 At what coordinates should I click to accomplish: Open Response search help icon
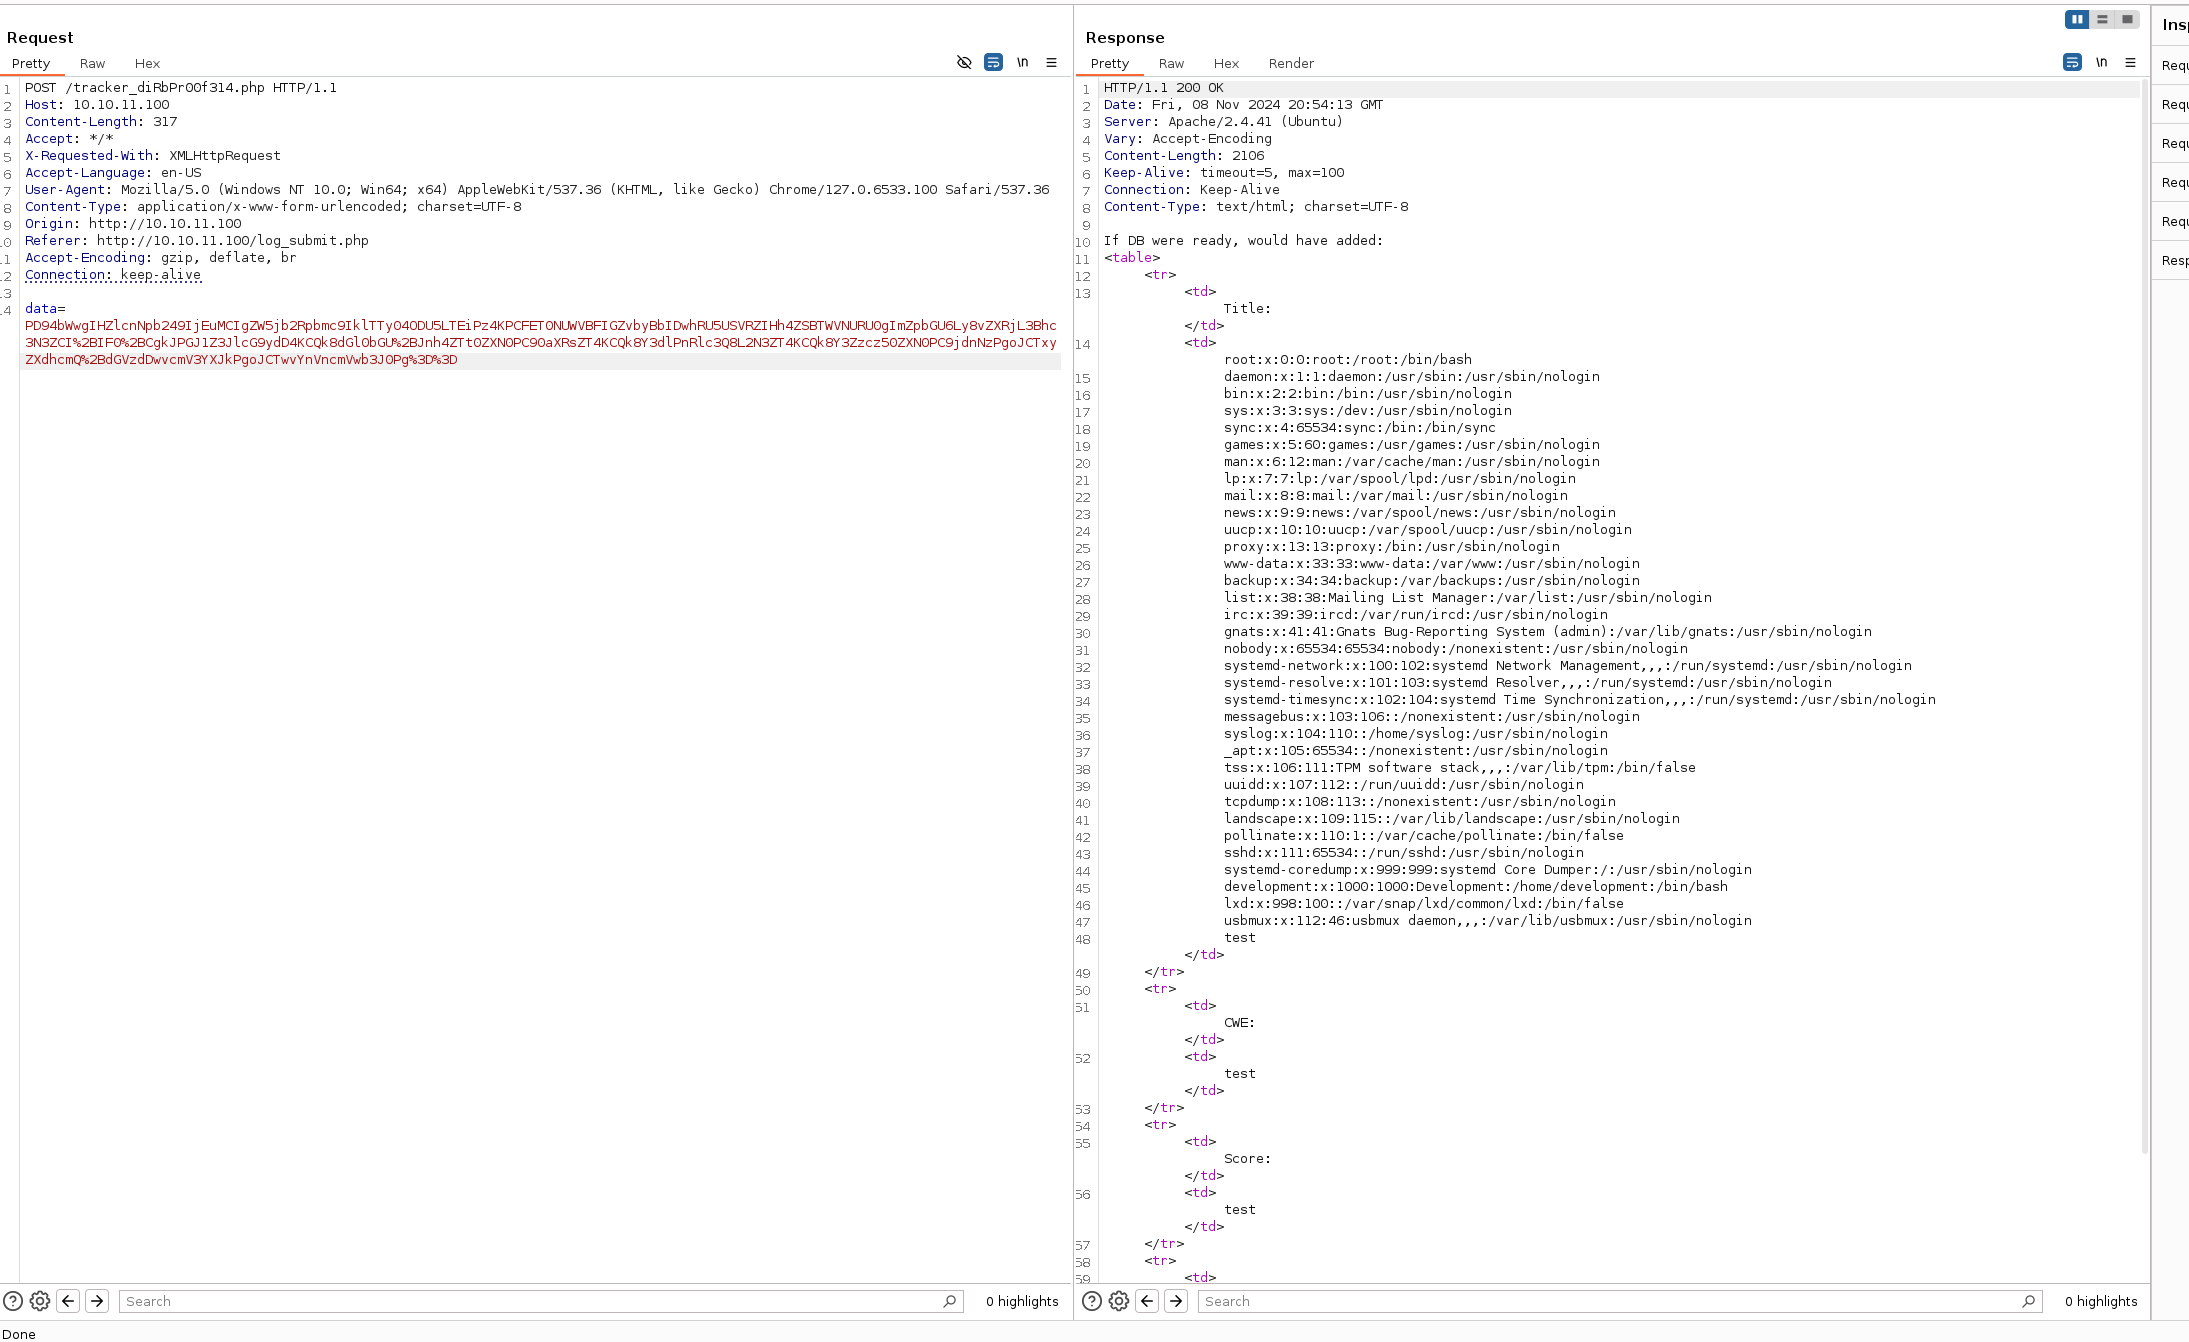1092,1301
